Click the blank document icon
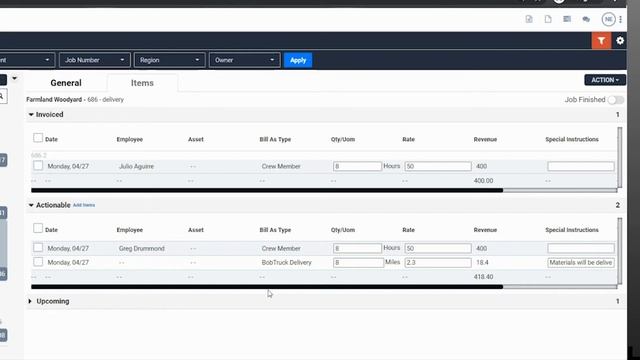The width and height of the screenshot is (640, 360). click(548, 19)
